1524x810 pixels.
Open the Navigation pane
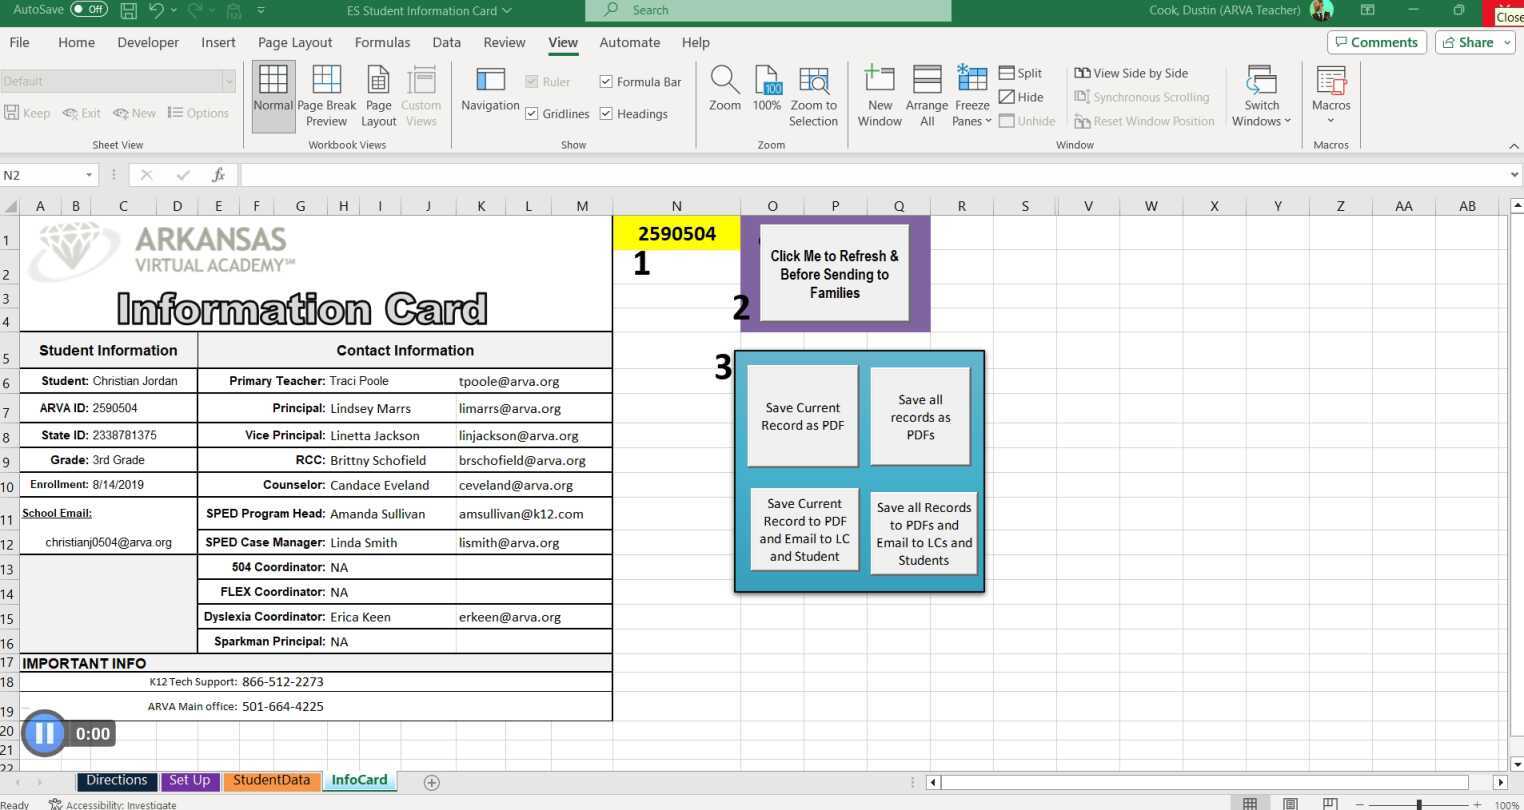coord(489,90)
